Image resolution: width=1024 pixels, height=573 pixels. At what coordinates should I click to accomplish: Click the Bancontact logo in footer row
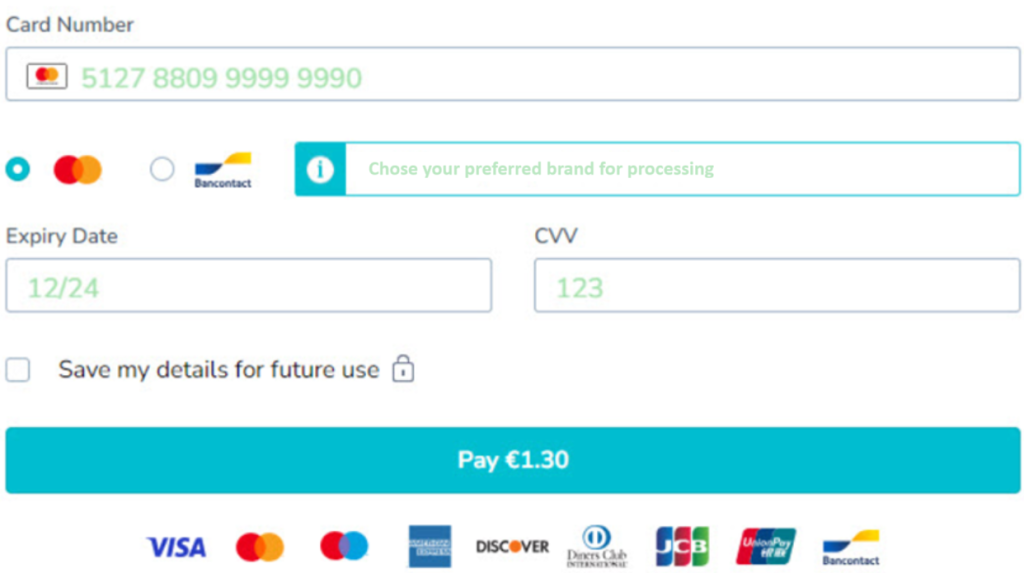pos(851,548)
